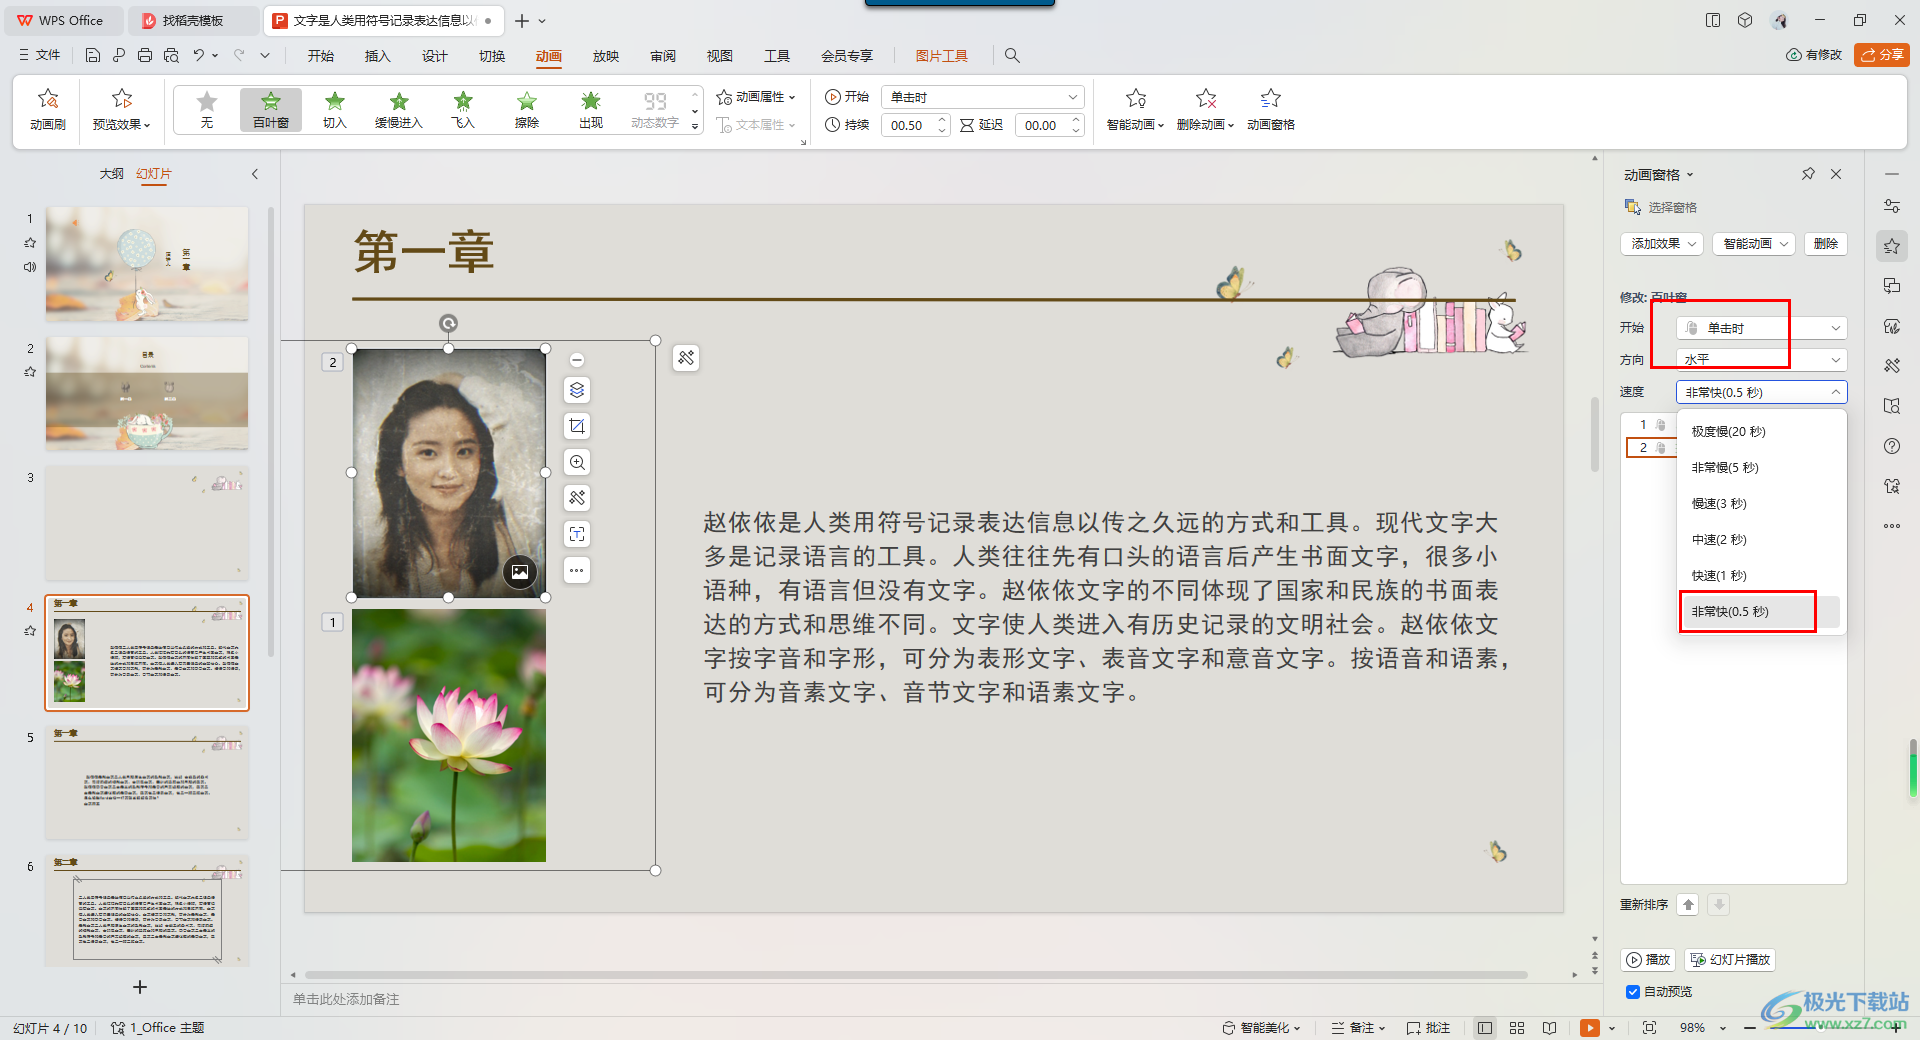
Task: Open the 开始 单击时 dropdown in ribbon
Action: coord(983,97)
